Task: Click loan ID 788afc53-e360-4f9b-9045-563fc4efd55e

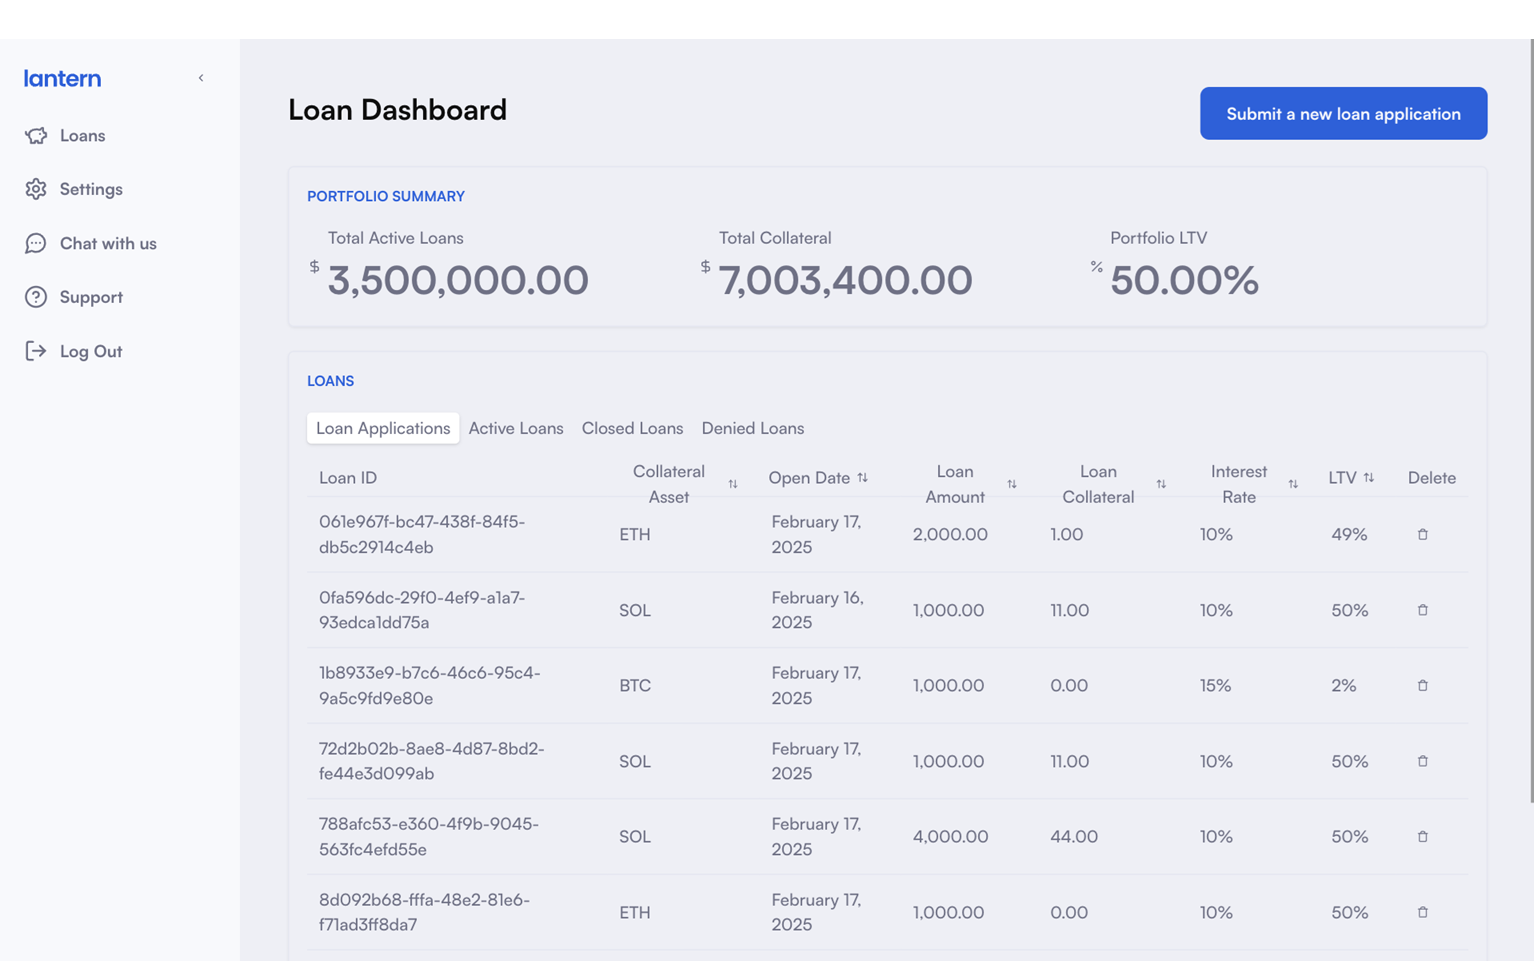Action: tap(429, 836)
